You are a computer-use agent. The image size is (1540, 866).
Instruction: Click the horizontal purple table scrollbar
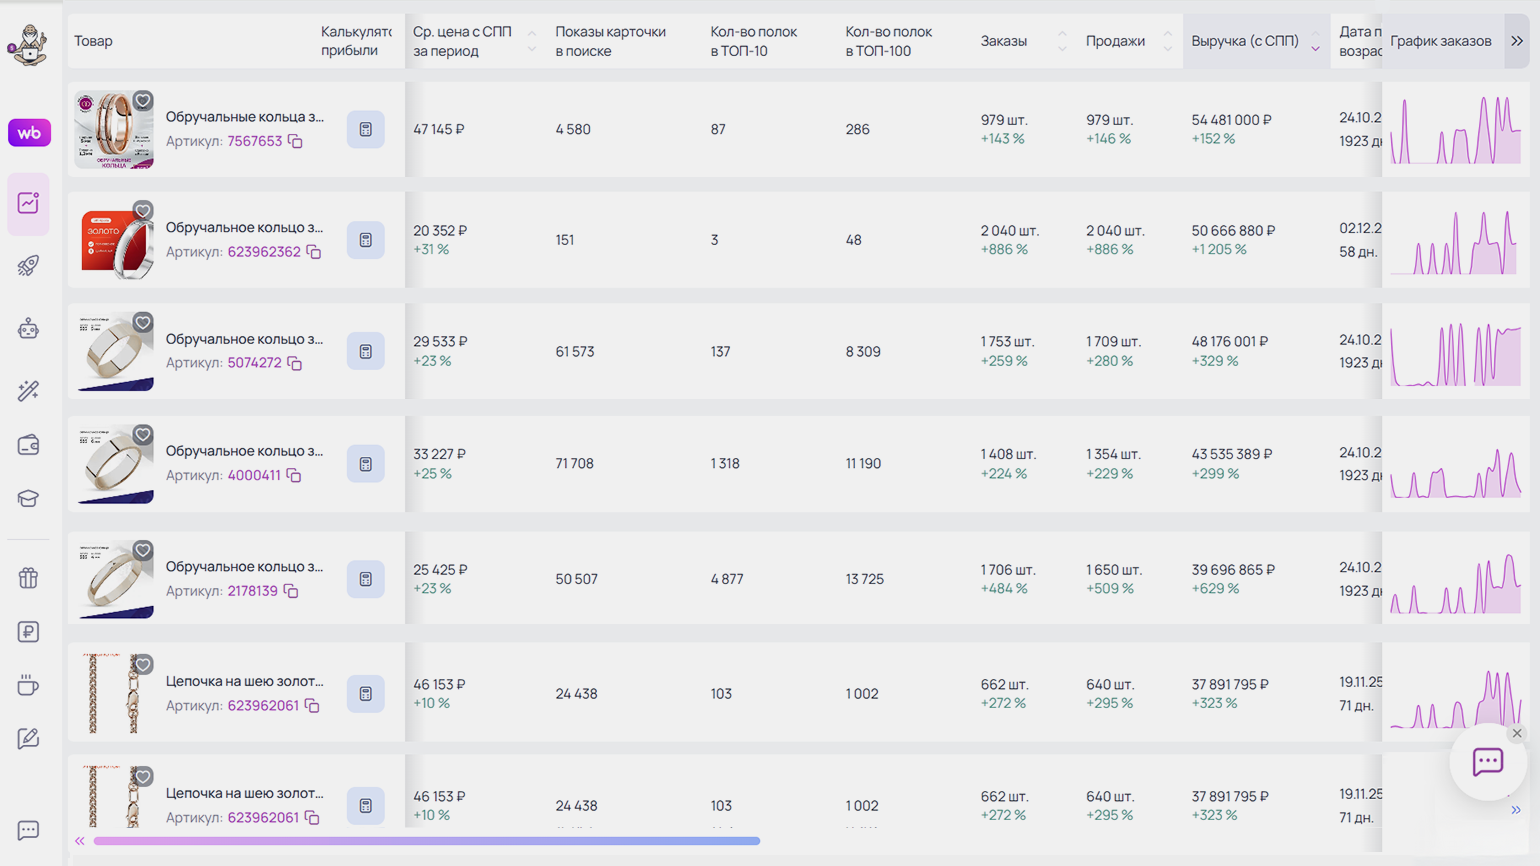[x=426, y=841]
